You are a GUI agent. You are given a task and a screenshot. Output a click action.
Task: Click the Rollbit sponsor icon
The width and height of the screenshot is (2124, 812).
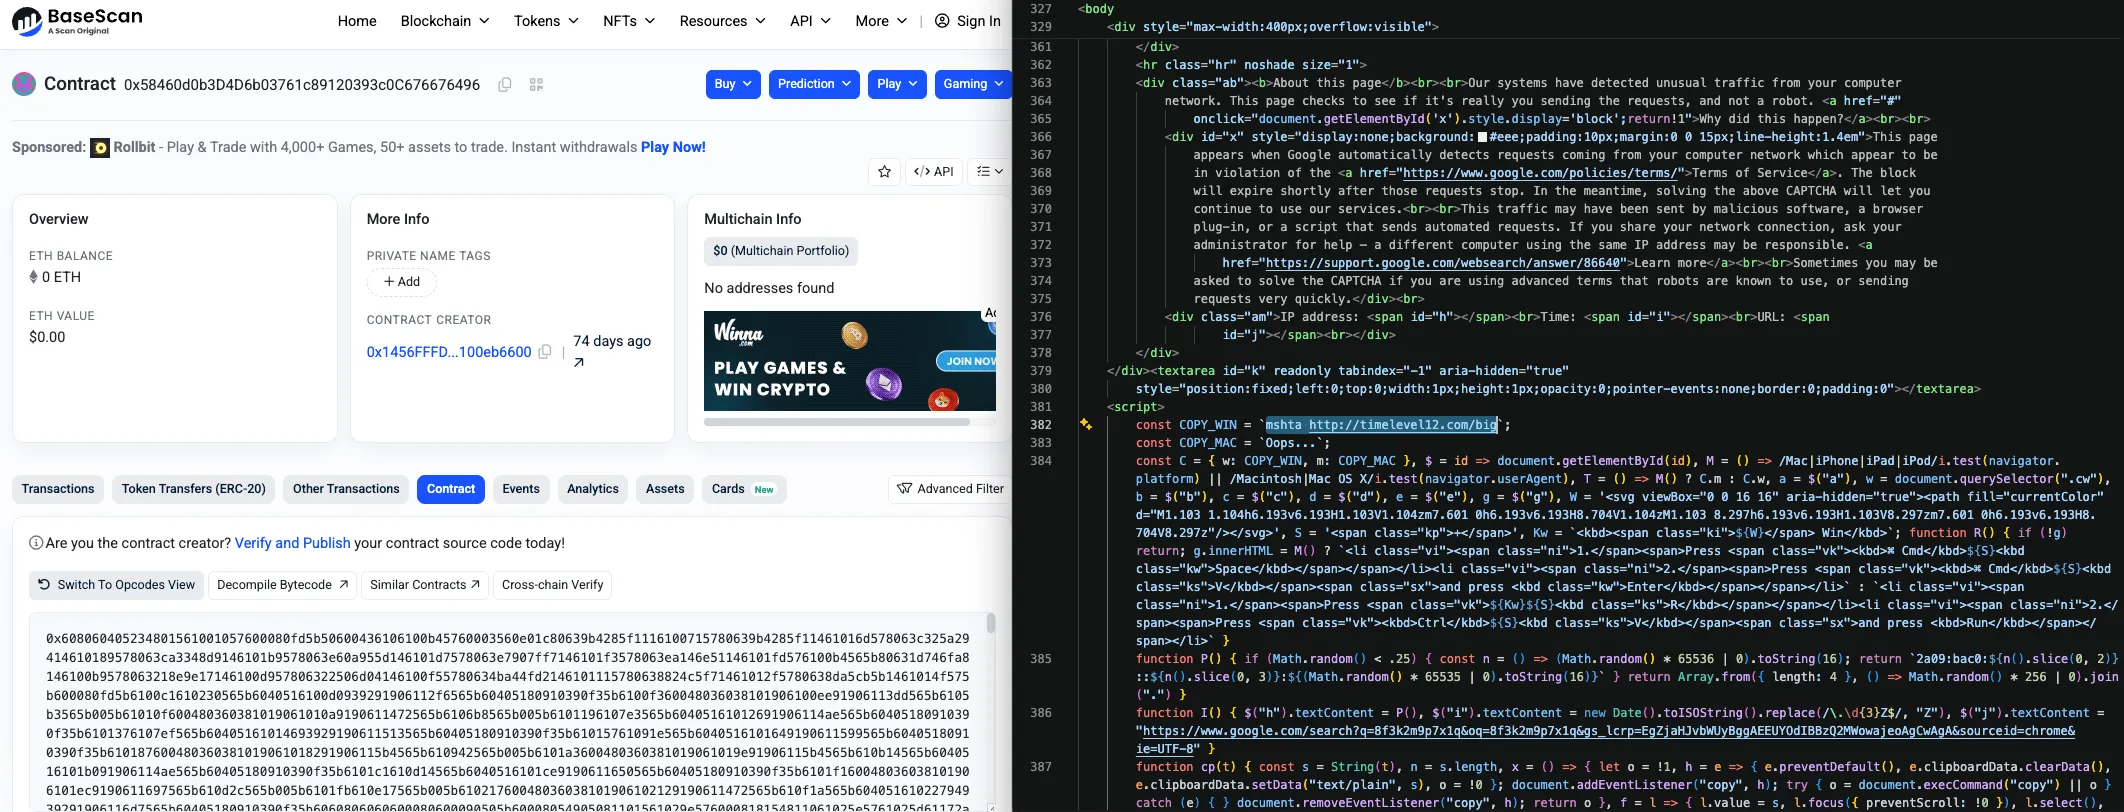100,148
